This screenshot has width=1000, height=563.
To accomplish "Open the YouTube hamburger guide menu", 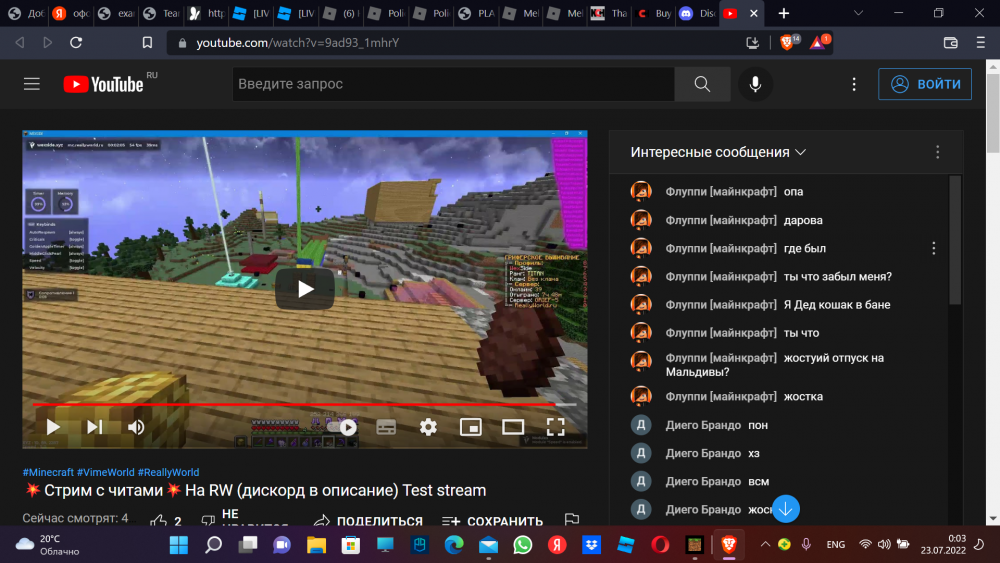I will pyautogui.click(x=32, y=84).
